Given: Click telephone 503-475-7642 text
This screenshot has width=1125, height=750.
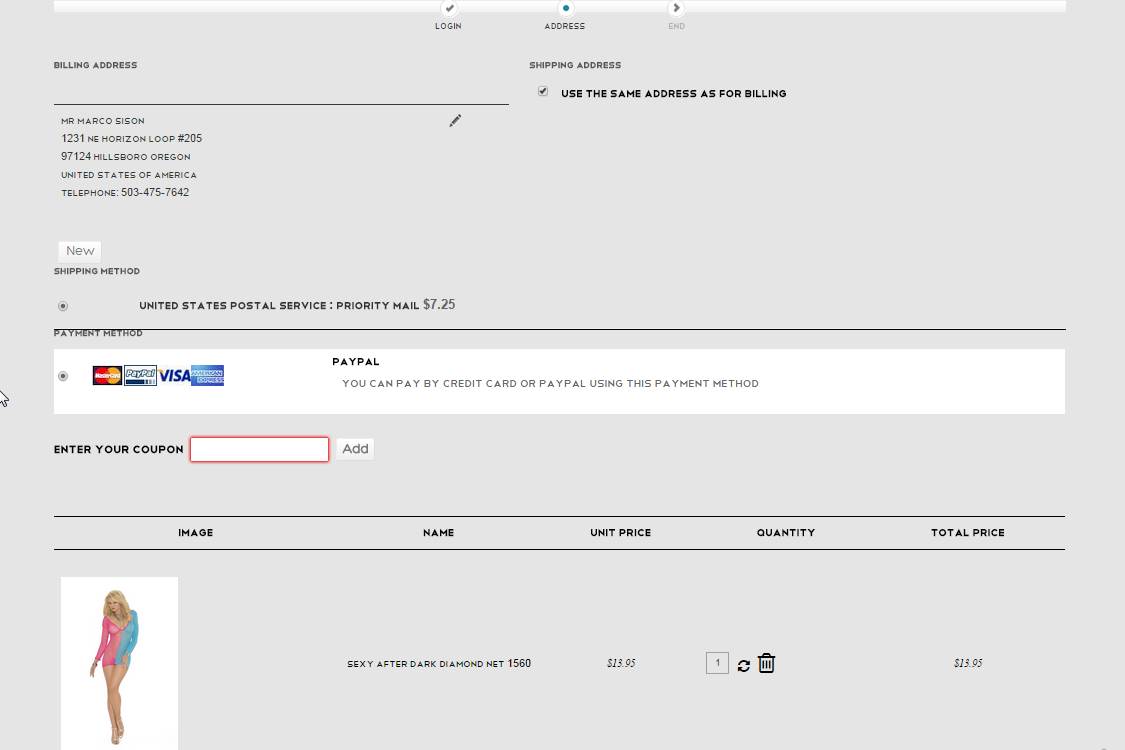Looking at the screenshot, I should pos(125,192).
